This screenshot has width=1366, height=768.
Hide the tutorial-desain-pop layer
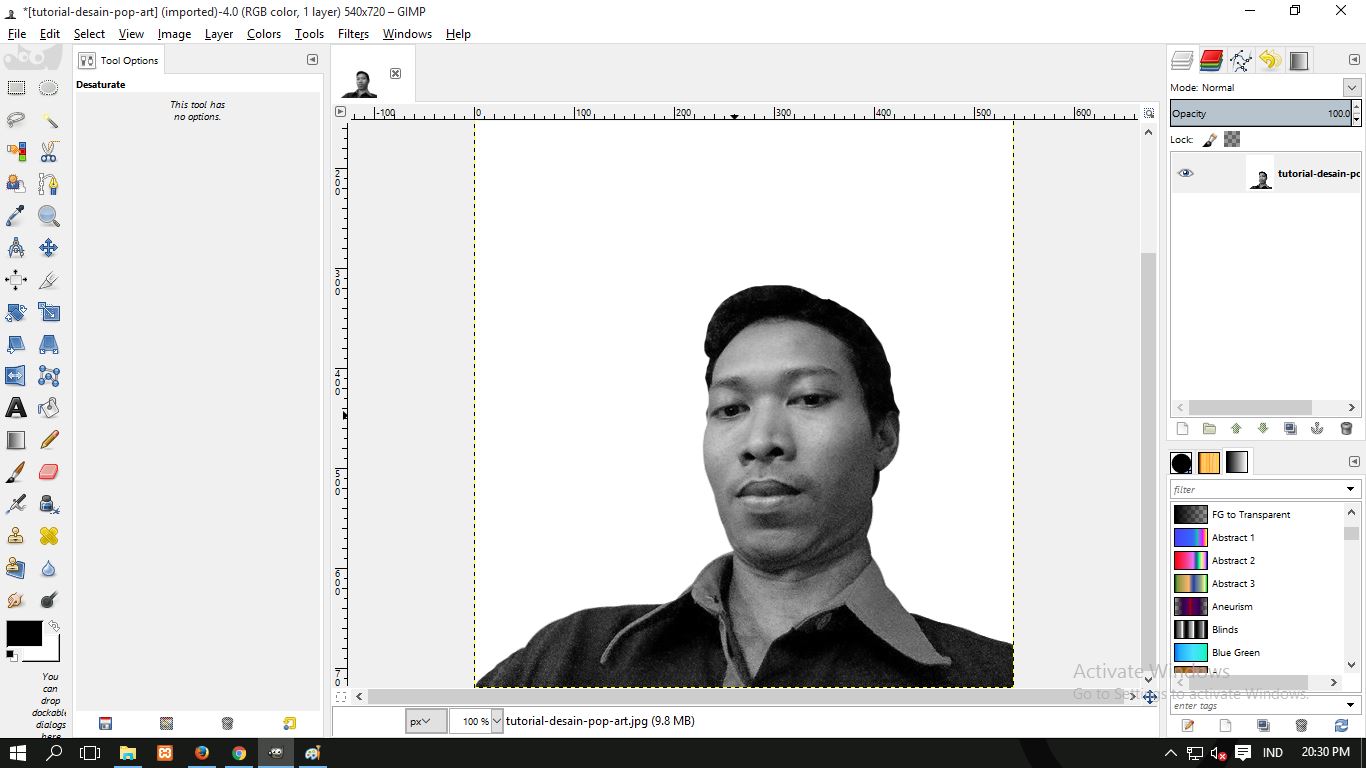[1186, 173]
